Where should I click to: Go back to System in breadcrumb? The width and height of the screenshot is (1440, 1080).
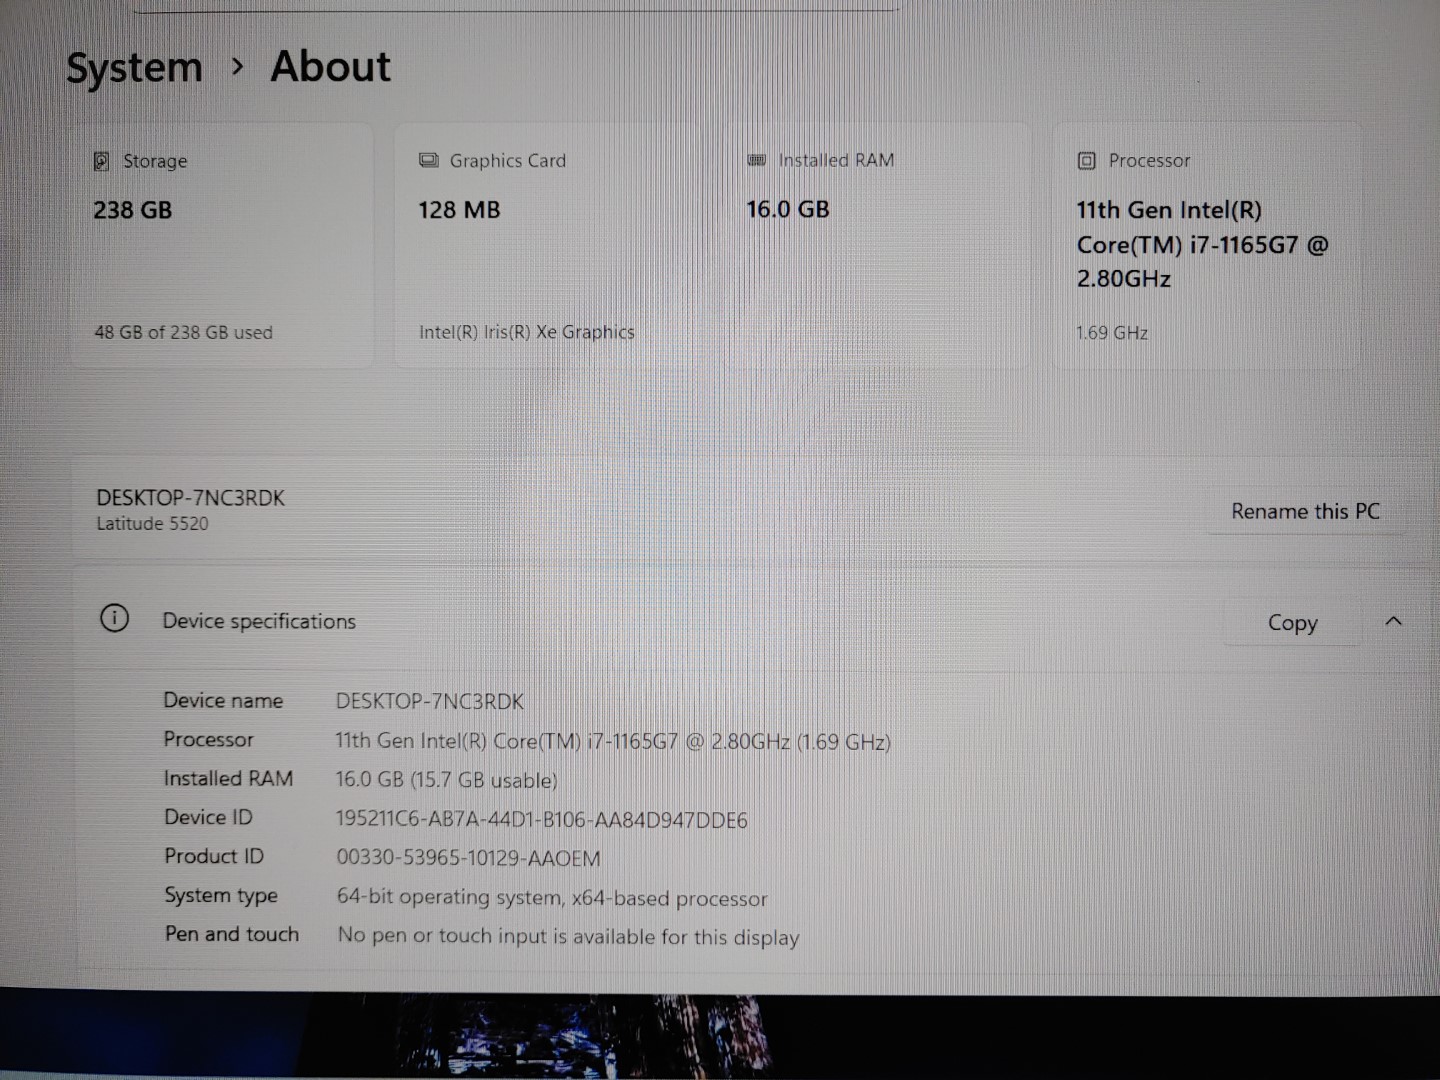pos(134,68)
